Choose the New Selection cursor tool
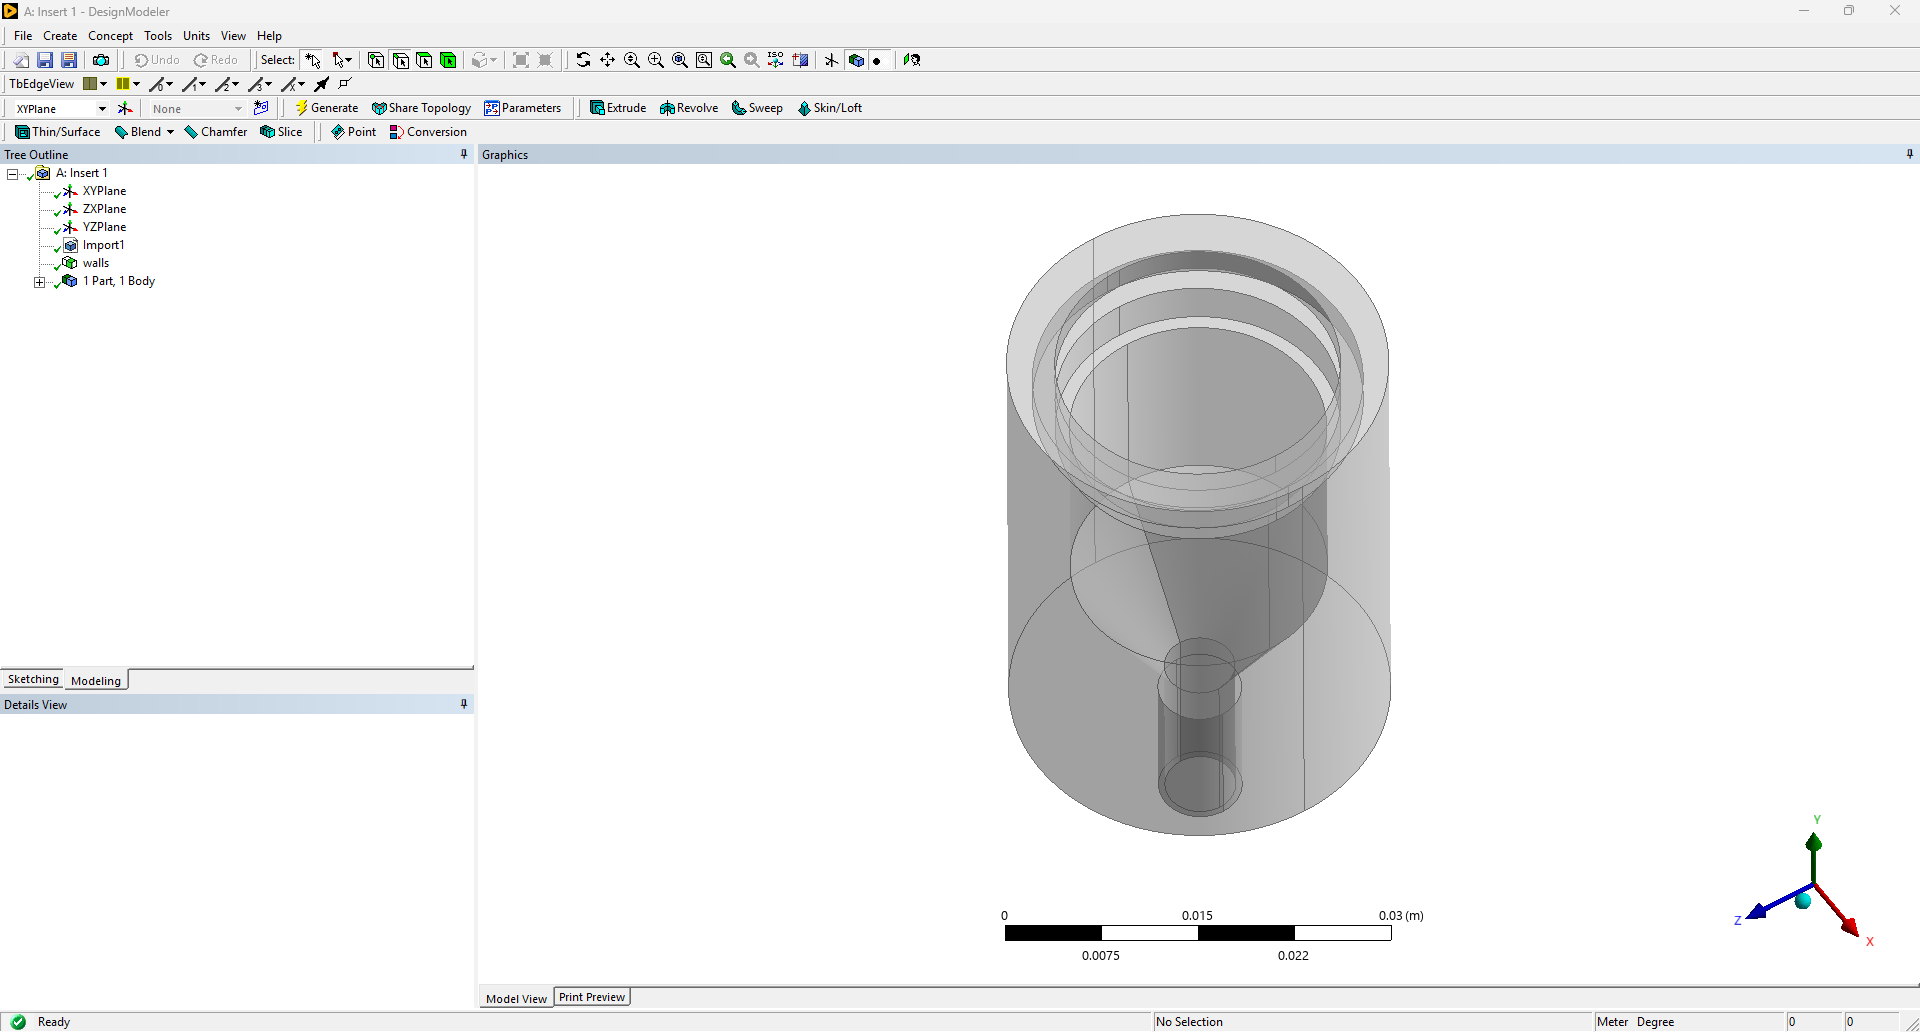 (313, 60)
